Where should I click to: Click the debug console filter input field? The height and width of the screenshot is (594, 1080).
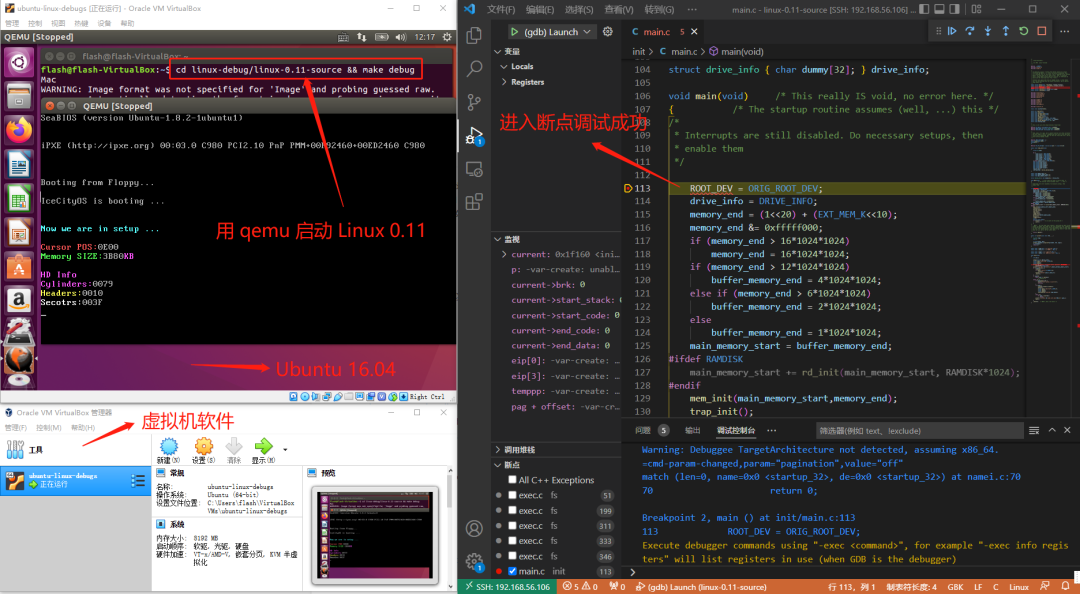[919, 430]
